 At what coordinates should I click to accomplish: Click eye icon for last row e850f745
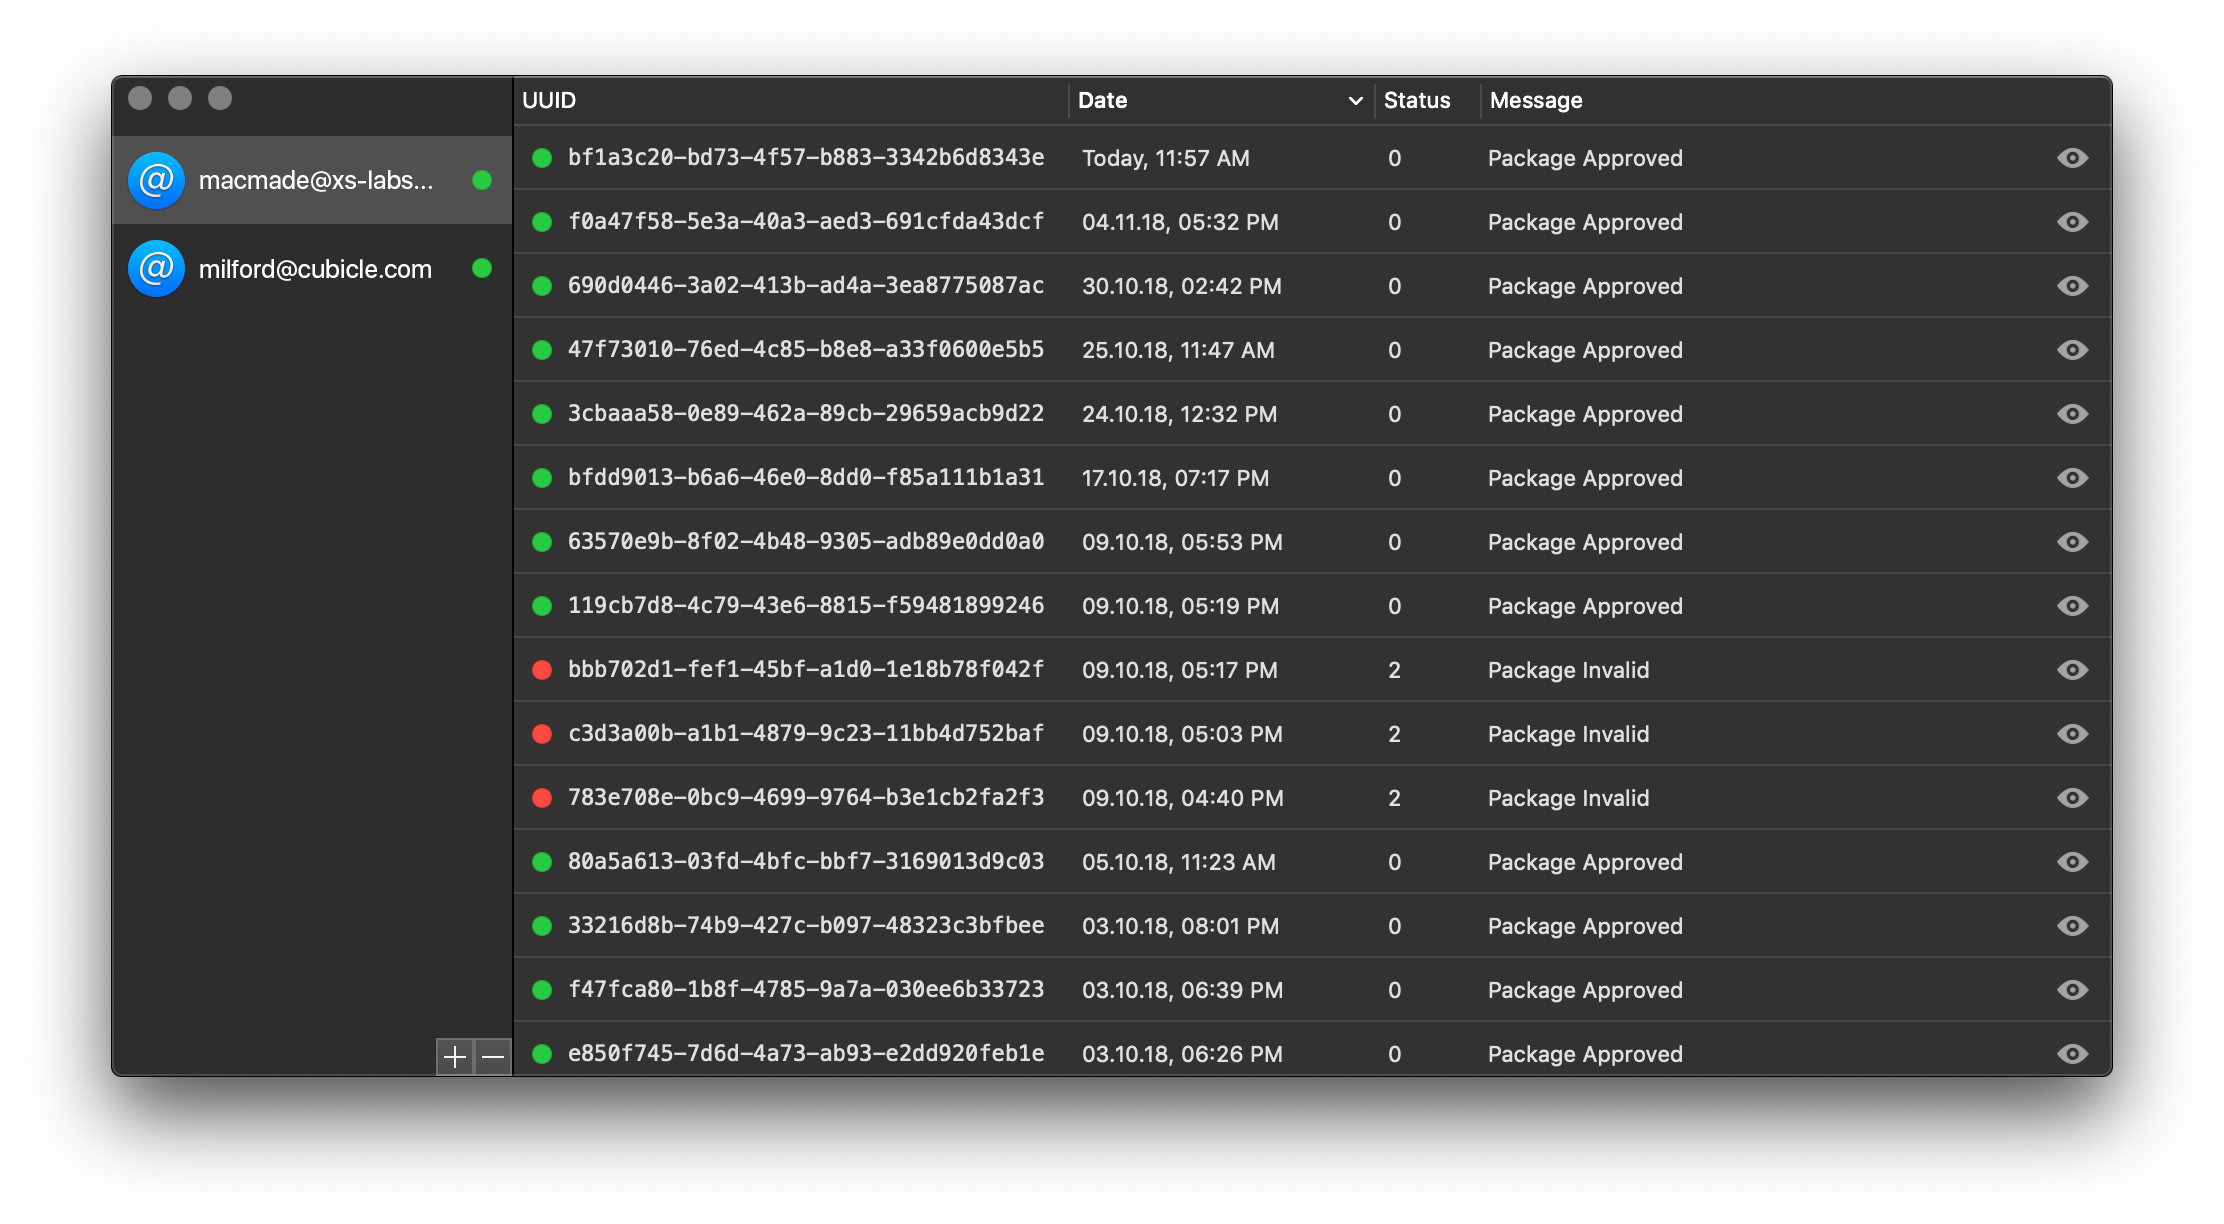(2072, 1054)
